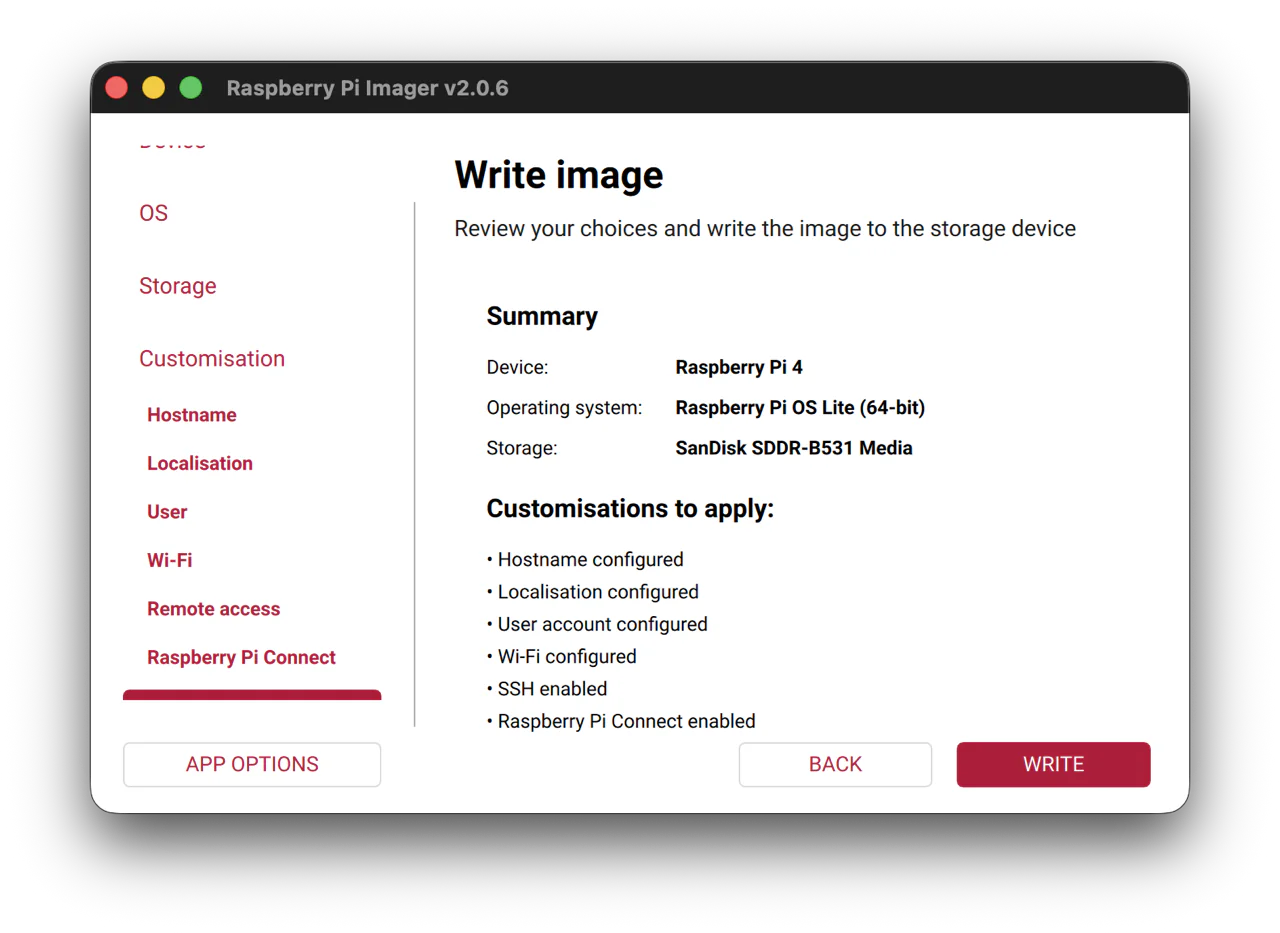The image size is (1280, 933).
Task: Open the Customisation step in sidebar
Action: [212, 358]
